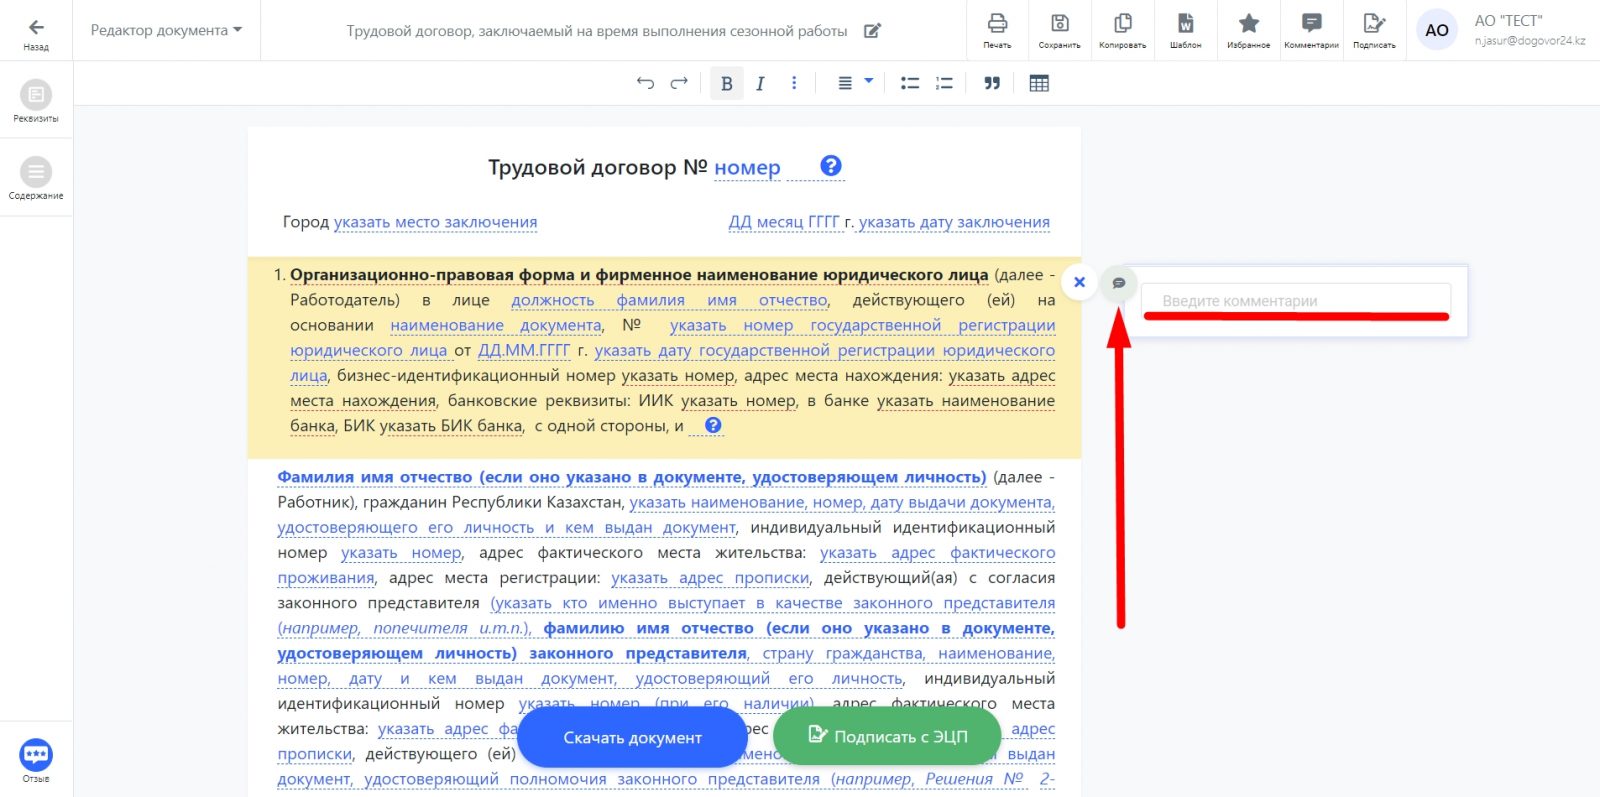
Task: Undo the last edit
Action: [x=645, y=83]
